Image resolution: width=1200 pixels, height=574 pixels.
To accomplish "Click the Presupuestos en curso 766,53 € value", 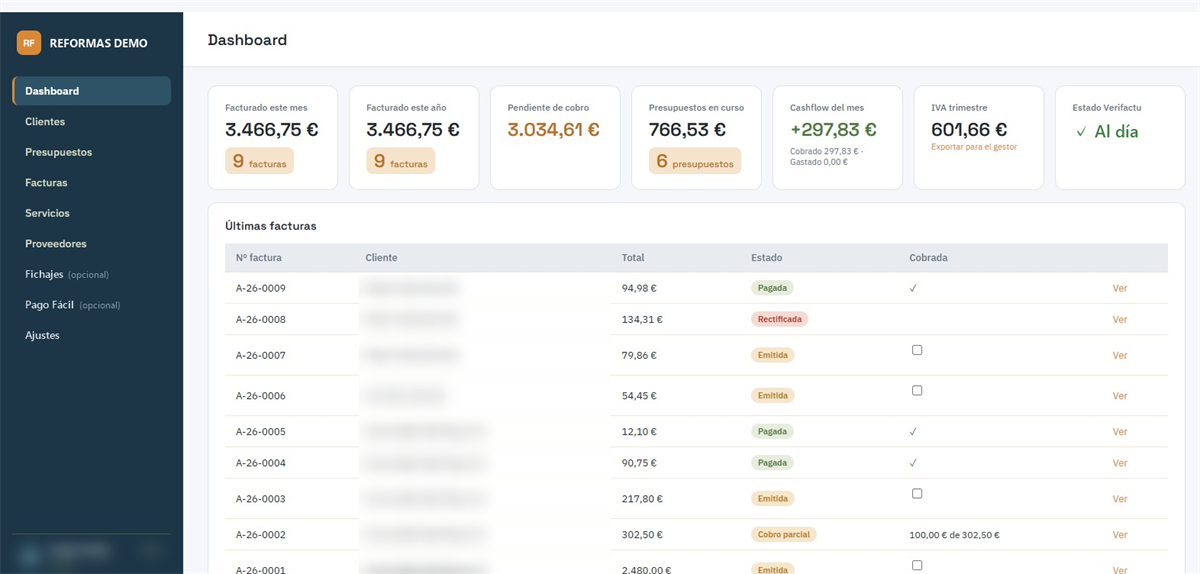I will pos(688,130).
